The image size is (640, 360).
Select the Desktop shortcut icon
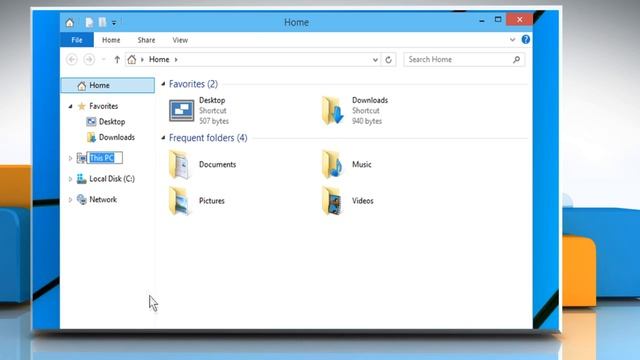tap(182, 111)
